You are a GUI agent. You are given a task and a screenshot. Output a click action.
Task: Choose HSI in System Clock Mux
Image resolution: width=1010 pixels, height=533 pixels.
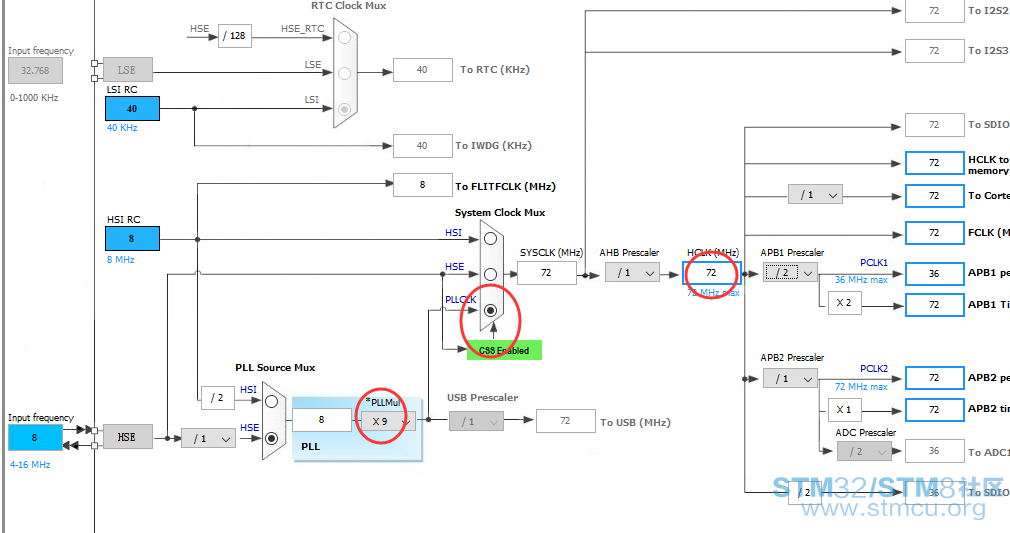click(x=490, y=238)
